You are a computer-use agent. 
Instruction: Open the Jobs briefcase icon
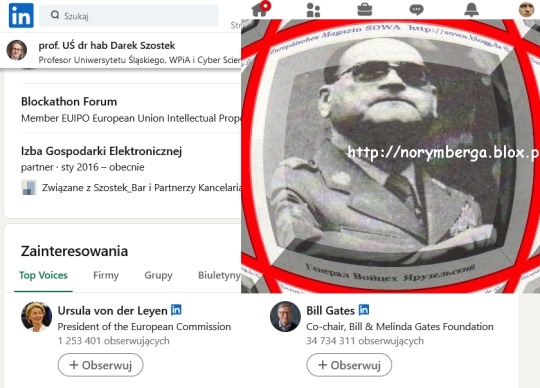[x=364, y=10]
